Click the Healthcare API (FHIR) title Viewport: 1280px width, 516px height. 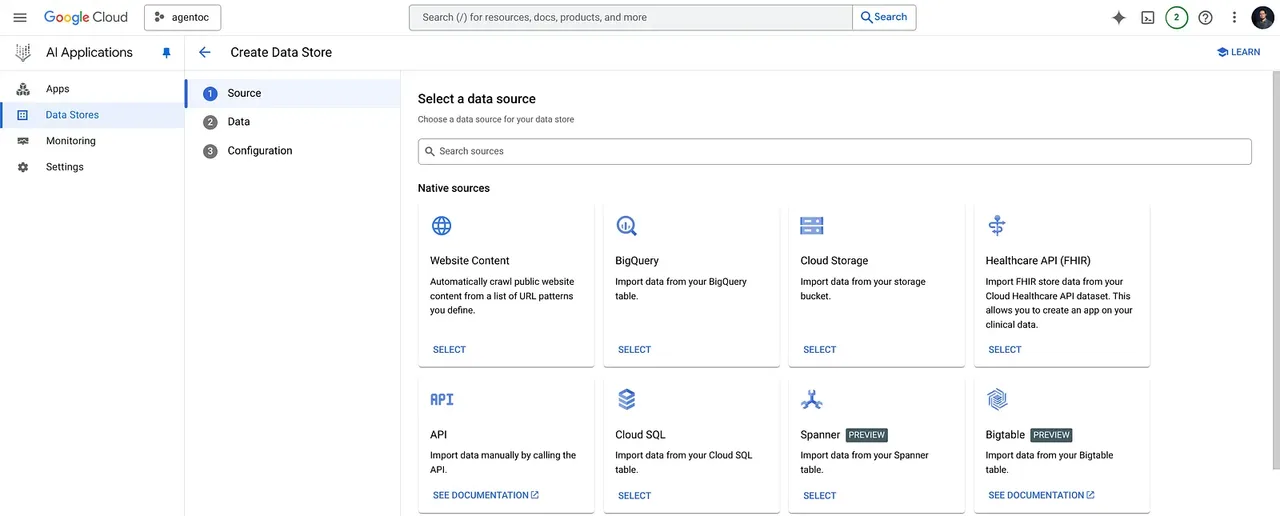click(1038, 261)
